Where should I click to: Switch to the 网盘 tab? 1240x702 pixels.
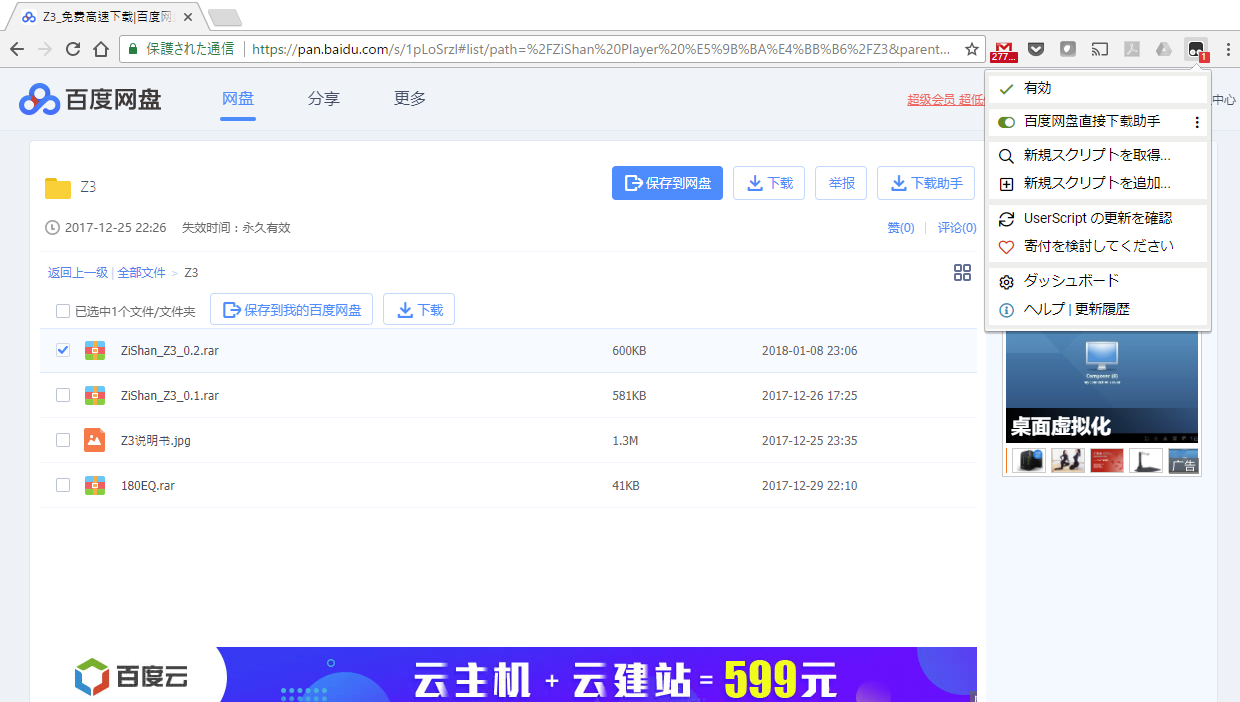pos(238,99)
